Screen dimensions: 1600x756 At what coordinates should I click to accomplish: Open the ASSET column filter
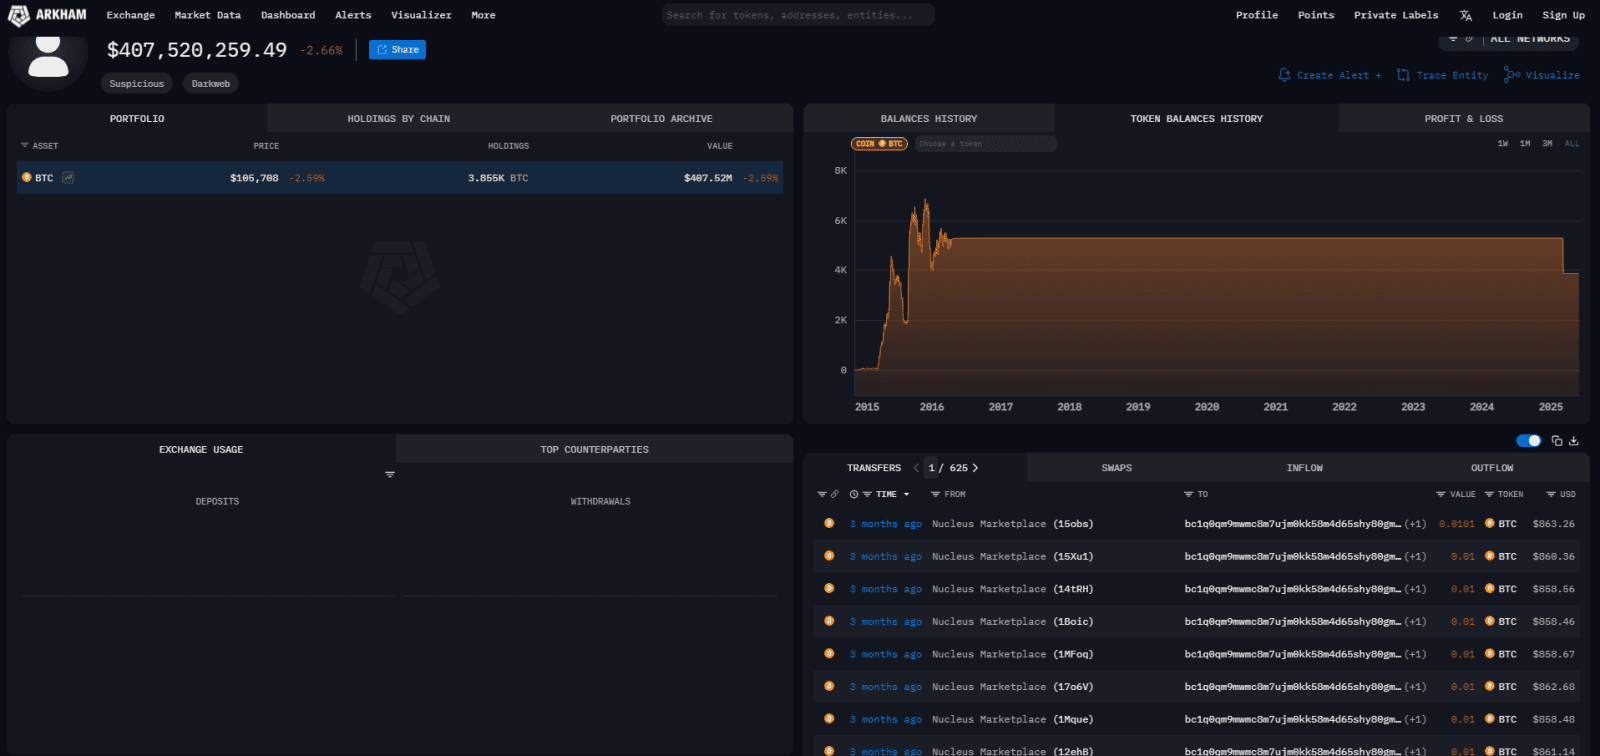tap(25, 146)
